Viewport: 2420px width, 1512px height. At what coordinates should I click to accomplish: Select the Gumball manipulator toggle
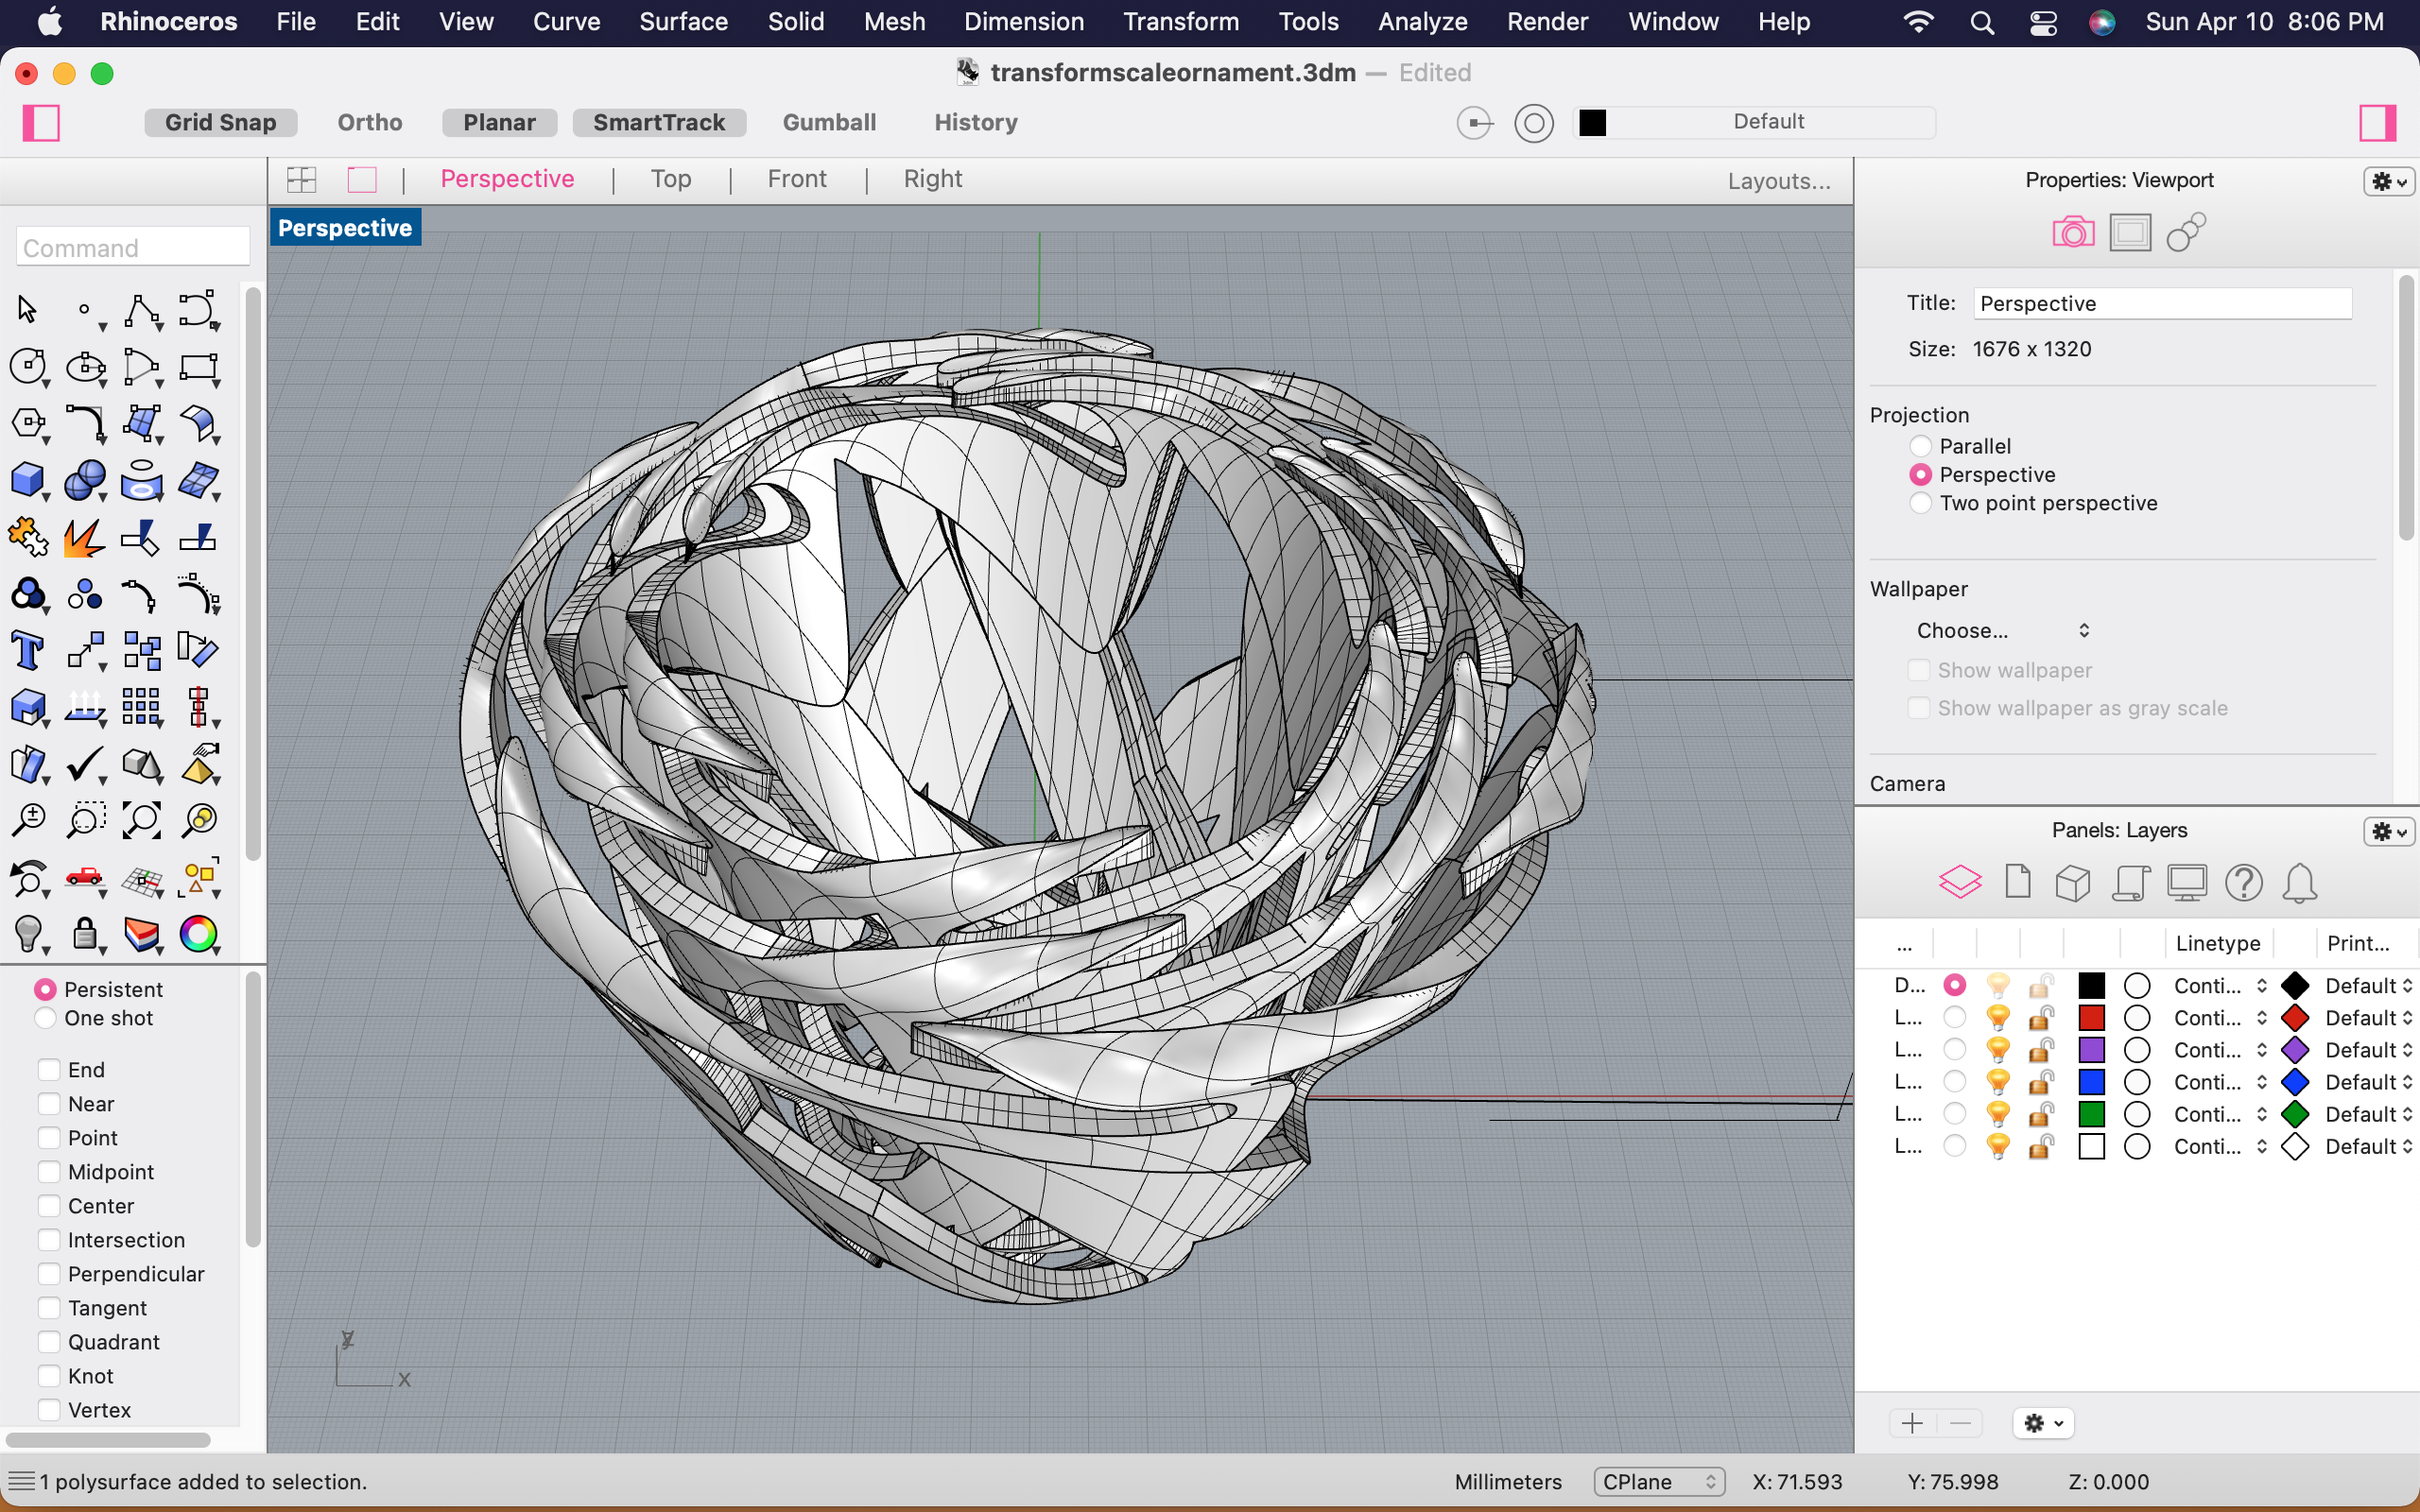(829, 122)
